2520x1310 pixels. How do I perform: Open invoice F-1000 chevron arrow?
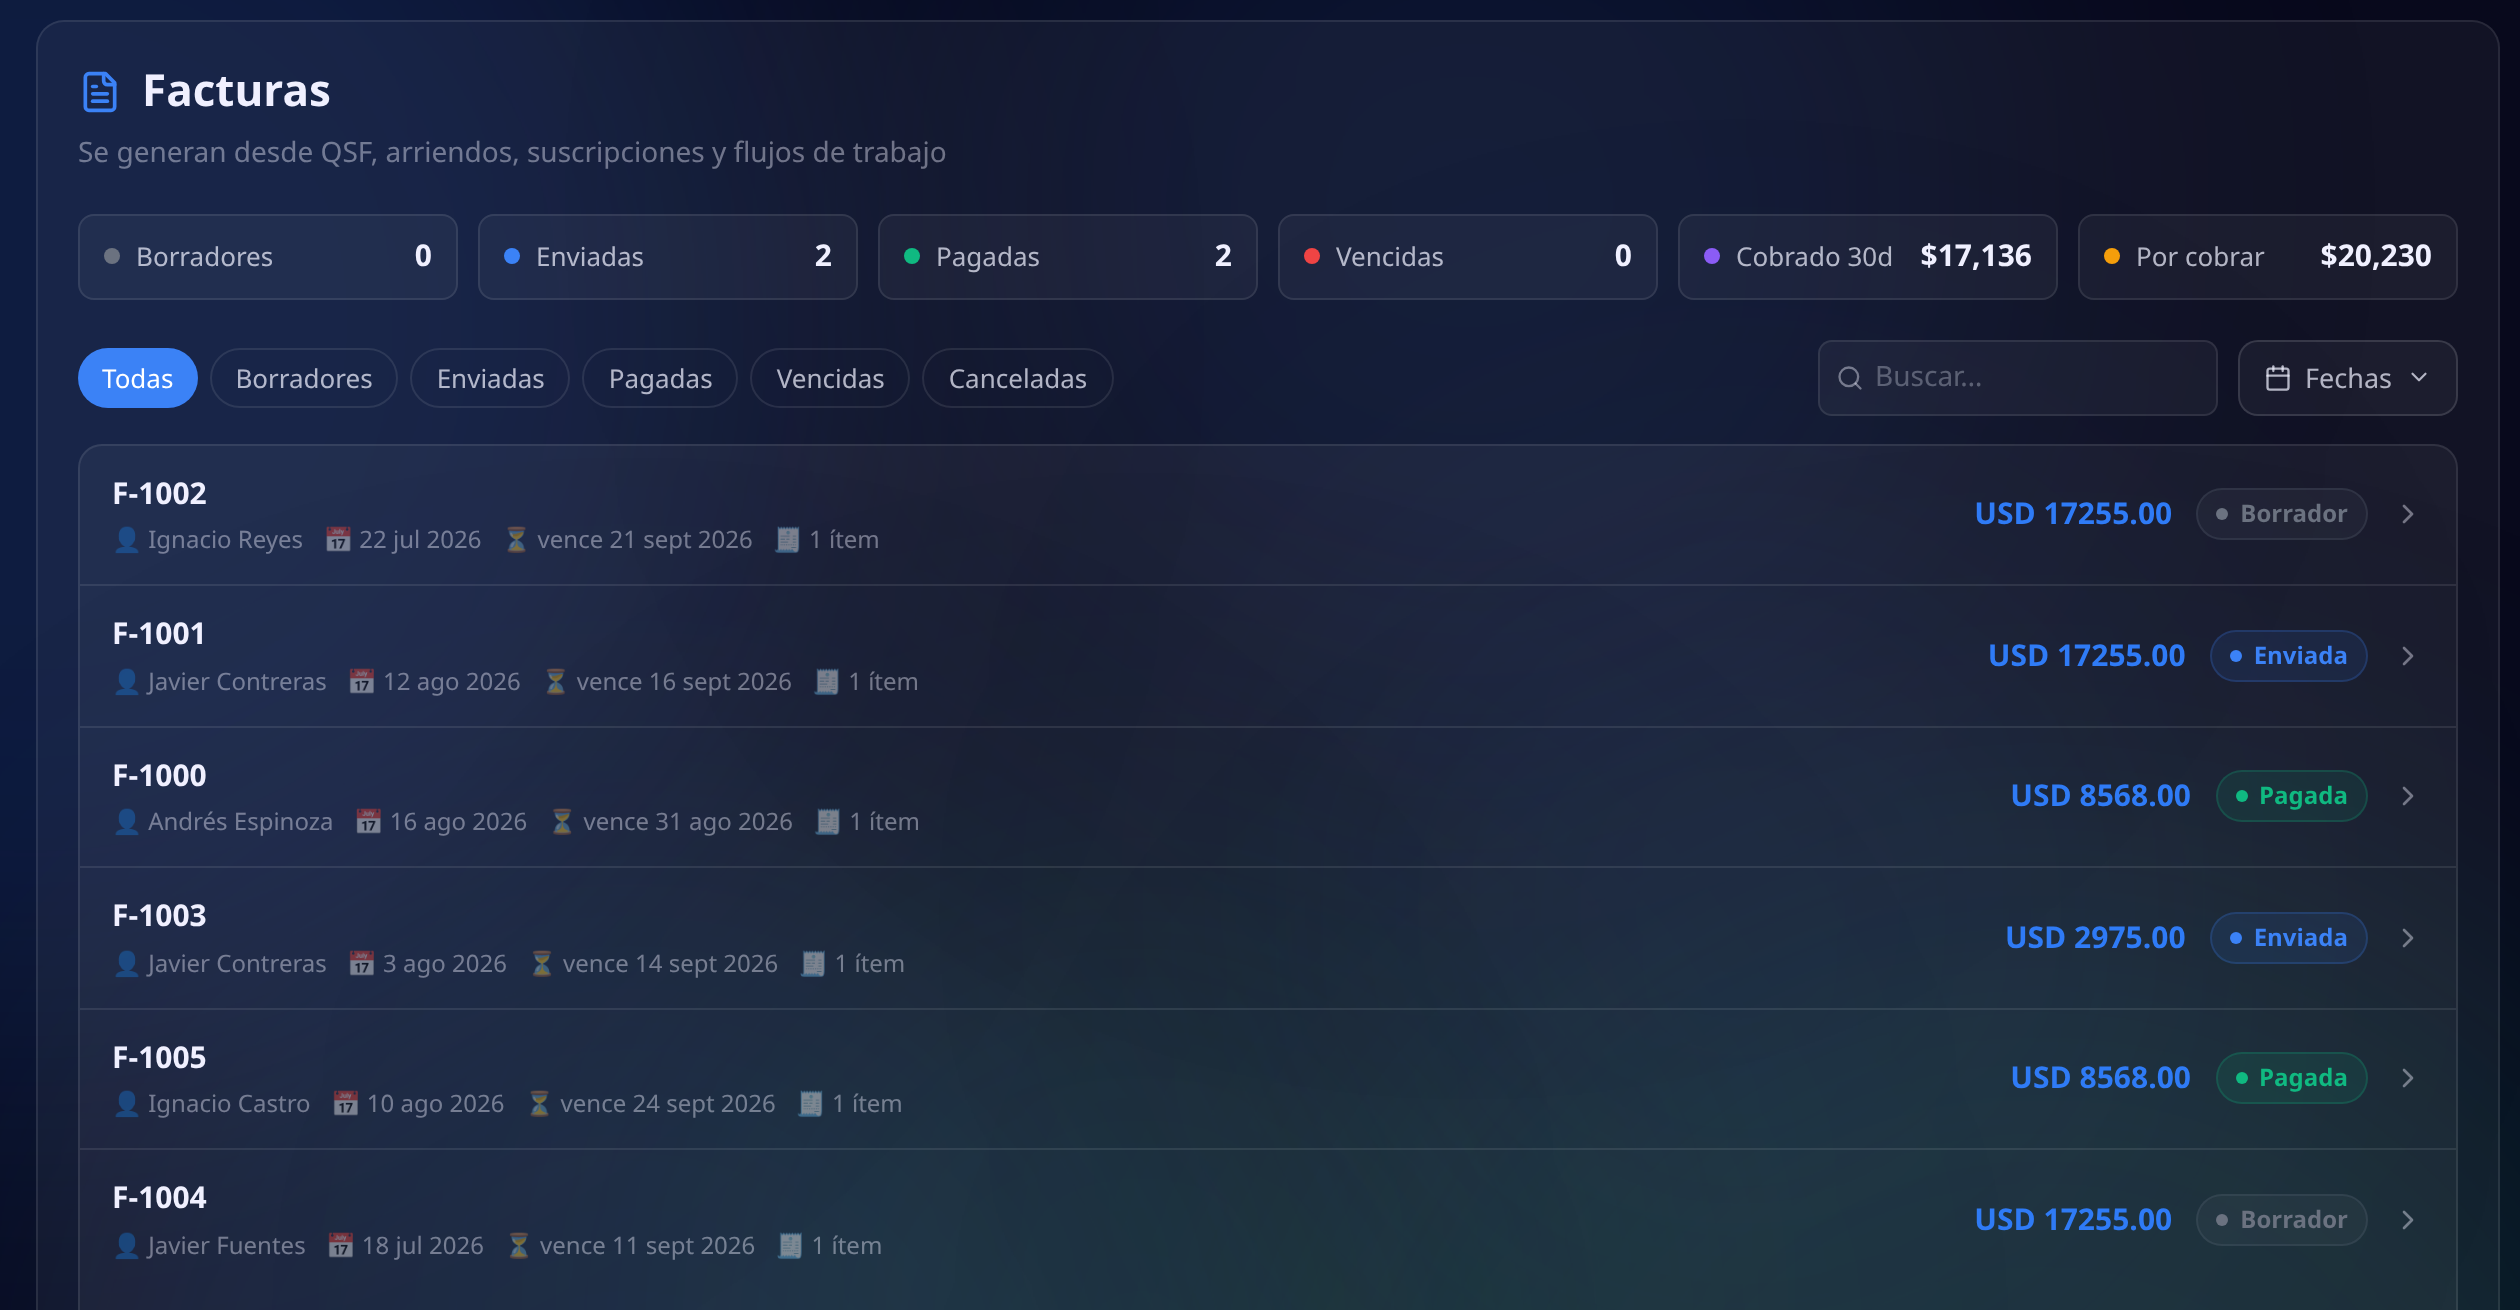point(2408,796)
